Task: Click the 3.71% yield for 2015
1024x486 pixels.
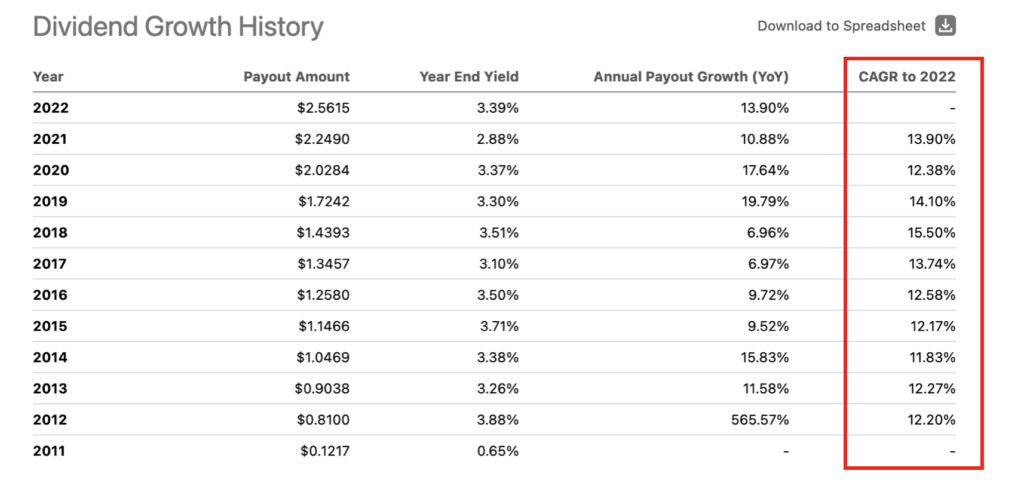Action: (496, 326)
